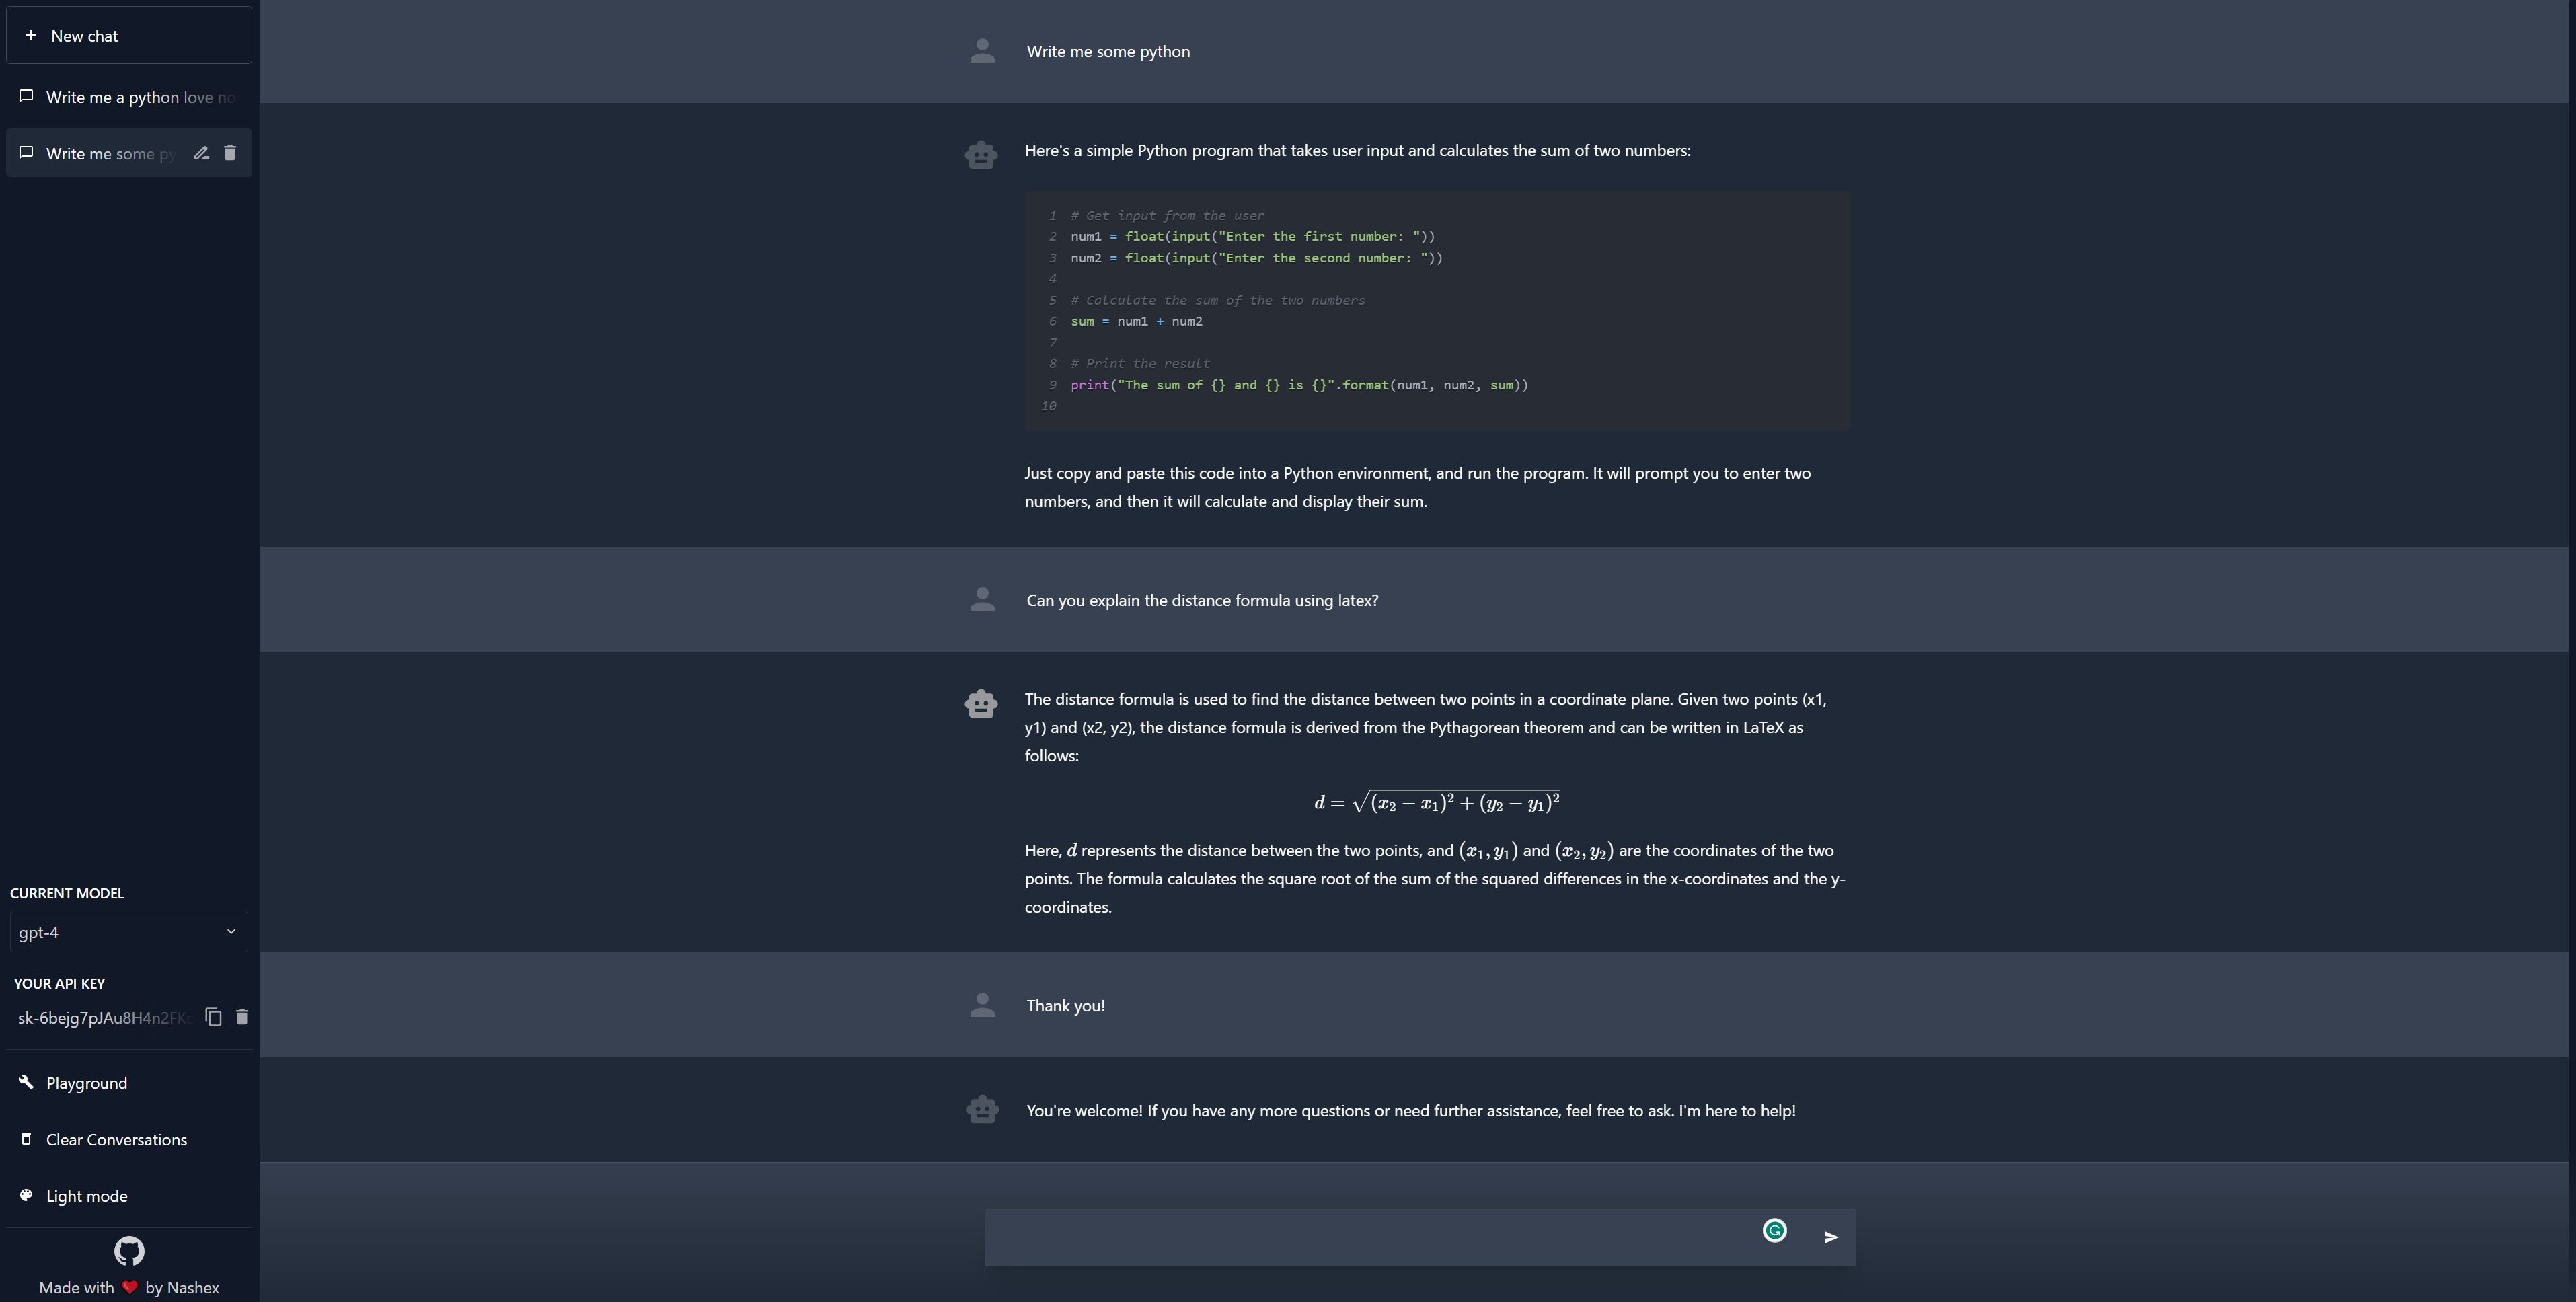Click the model dropdown chevron arrow
The height and width of the screenshot is (1302, 2576).
(231, 932)
